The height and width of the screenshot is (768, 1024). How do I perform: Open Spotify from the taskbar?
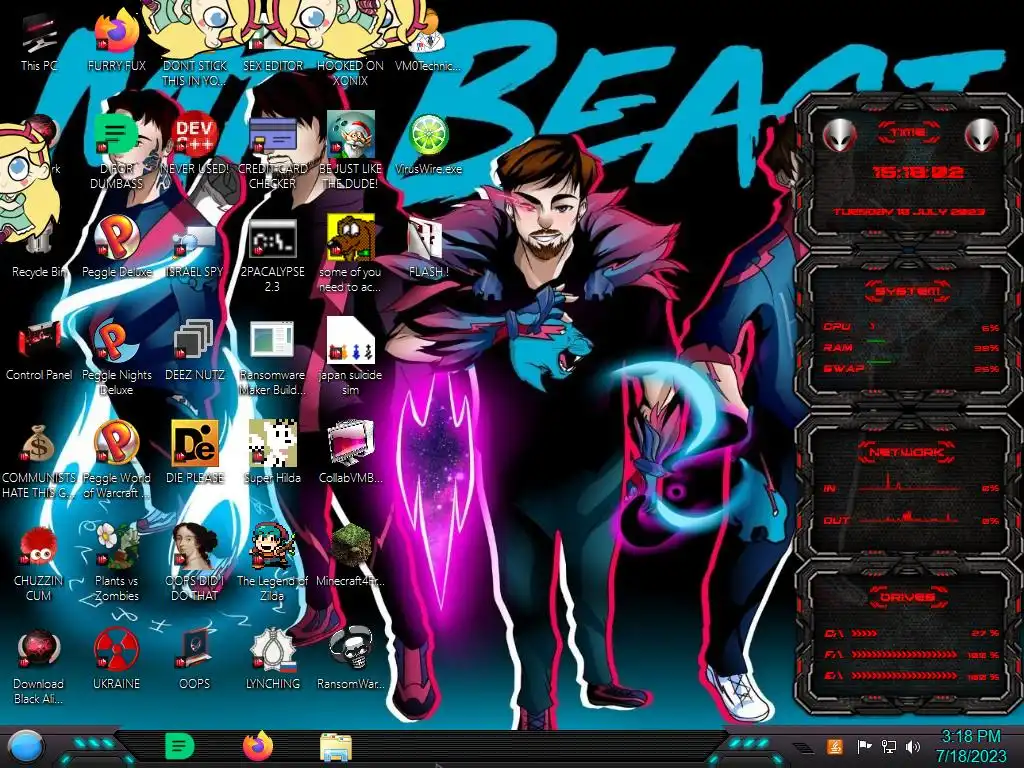[x=180, y=746]
